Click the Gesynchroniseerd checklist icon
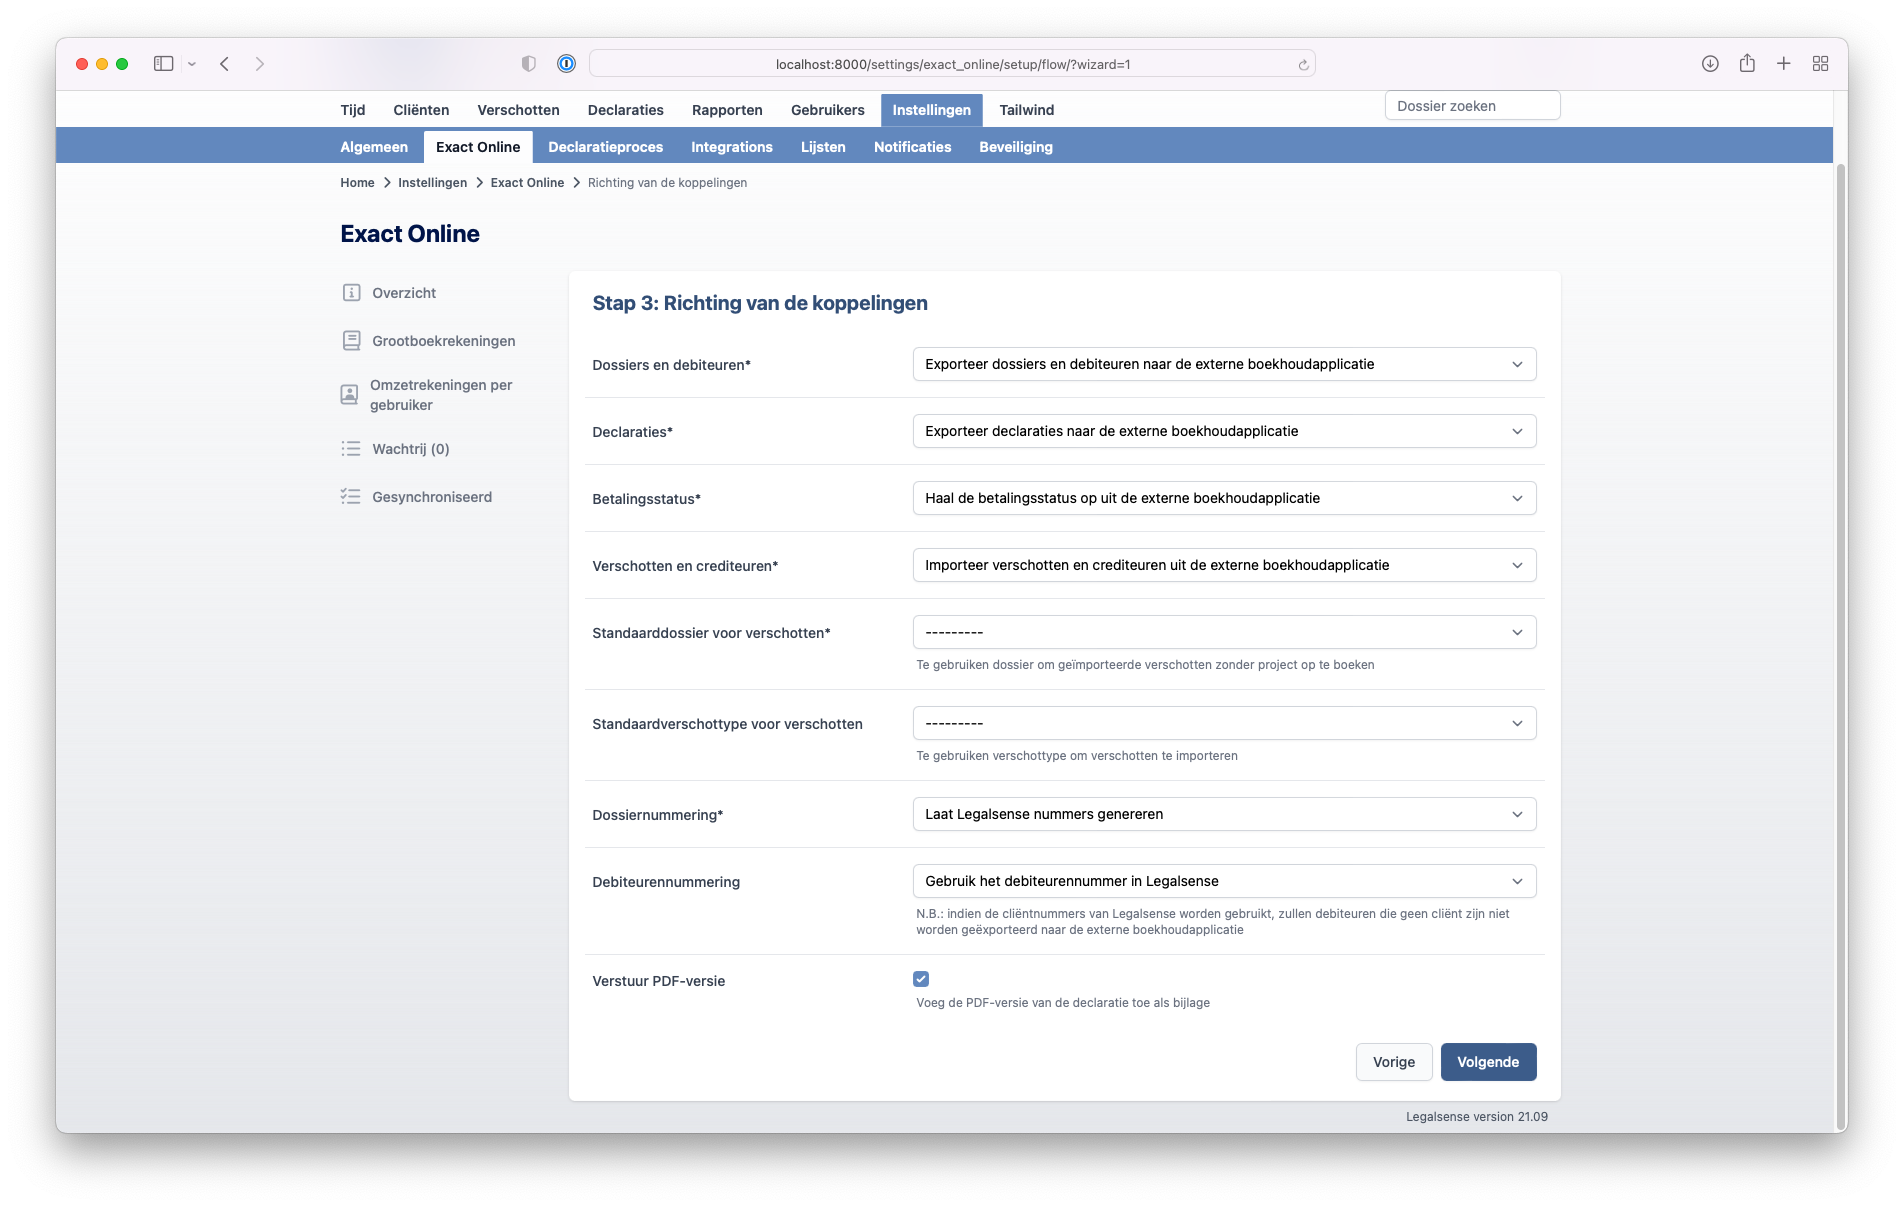The width and height of the screenshot is (1904, 1207). coord(350,497)
